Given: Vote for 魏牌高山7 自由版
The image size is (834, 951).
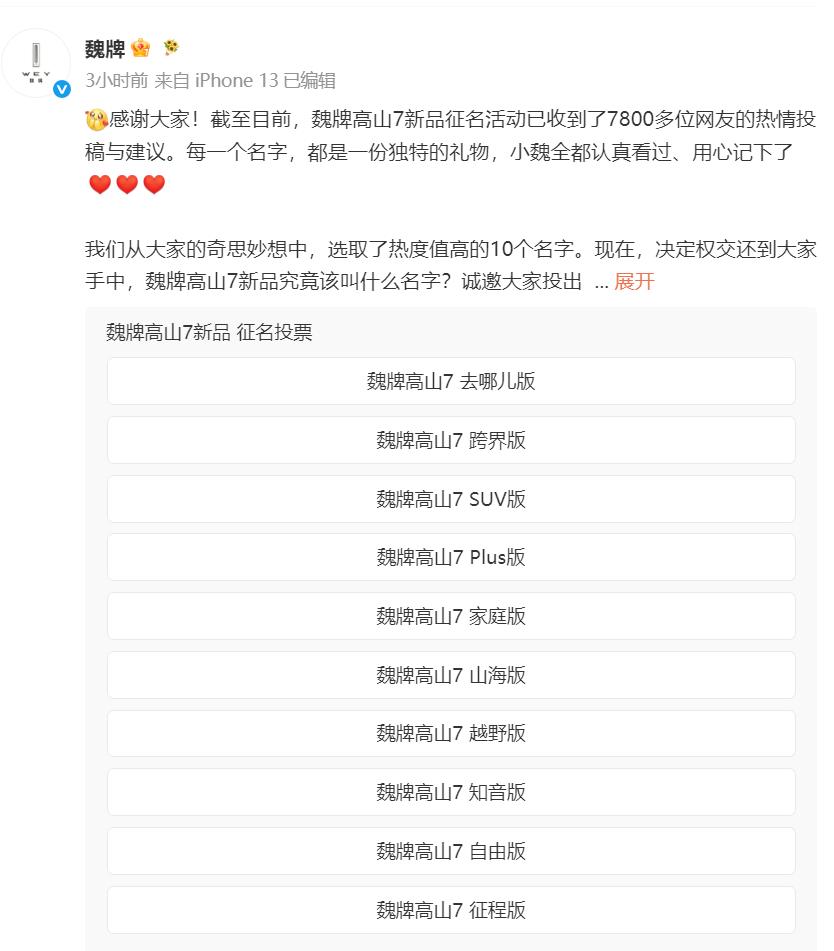Looking at the screenshot, I should (451, 851).
